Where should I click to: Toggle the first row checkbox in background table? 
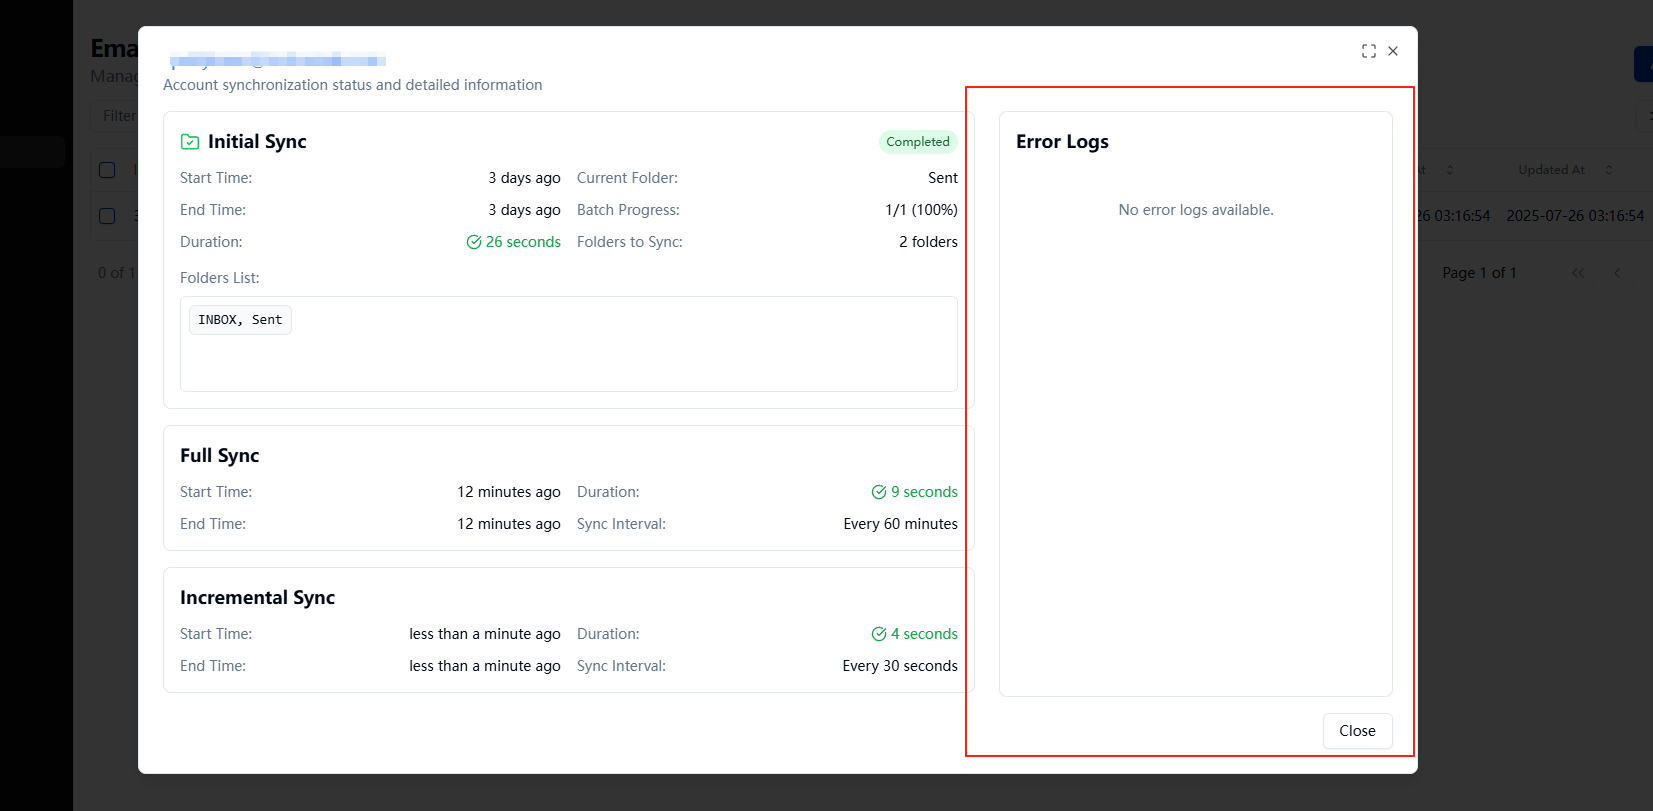pyautogui.click(x=107, y=216)
